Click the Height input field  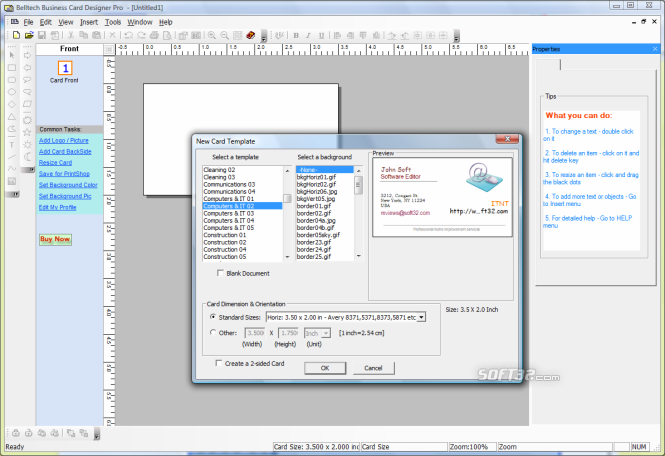pyautogui.click(x=288, y=333)
